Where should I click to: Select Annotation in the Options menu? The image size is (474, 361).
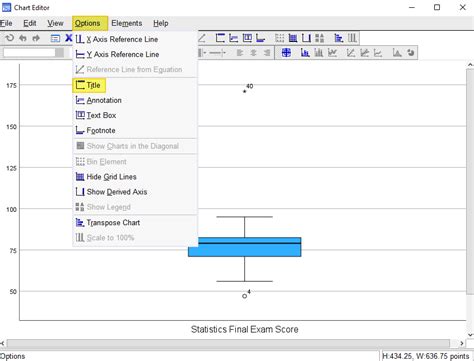pyautogui.click(x=135, y=100)
